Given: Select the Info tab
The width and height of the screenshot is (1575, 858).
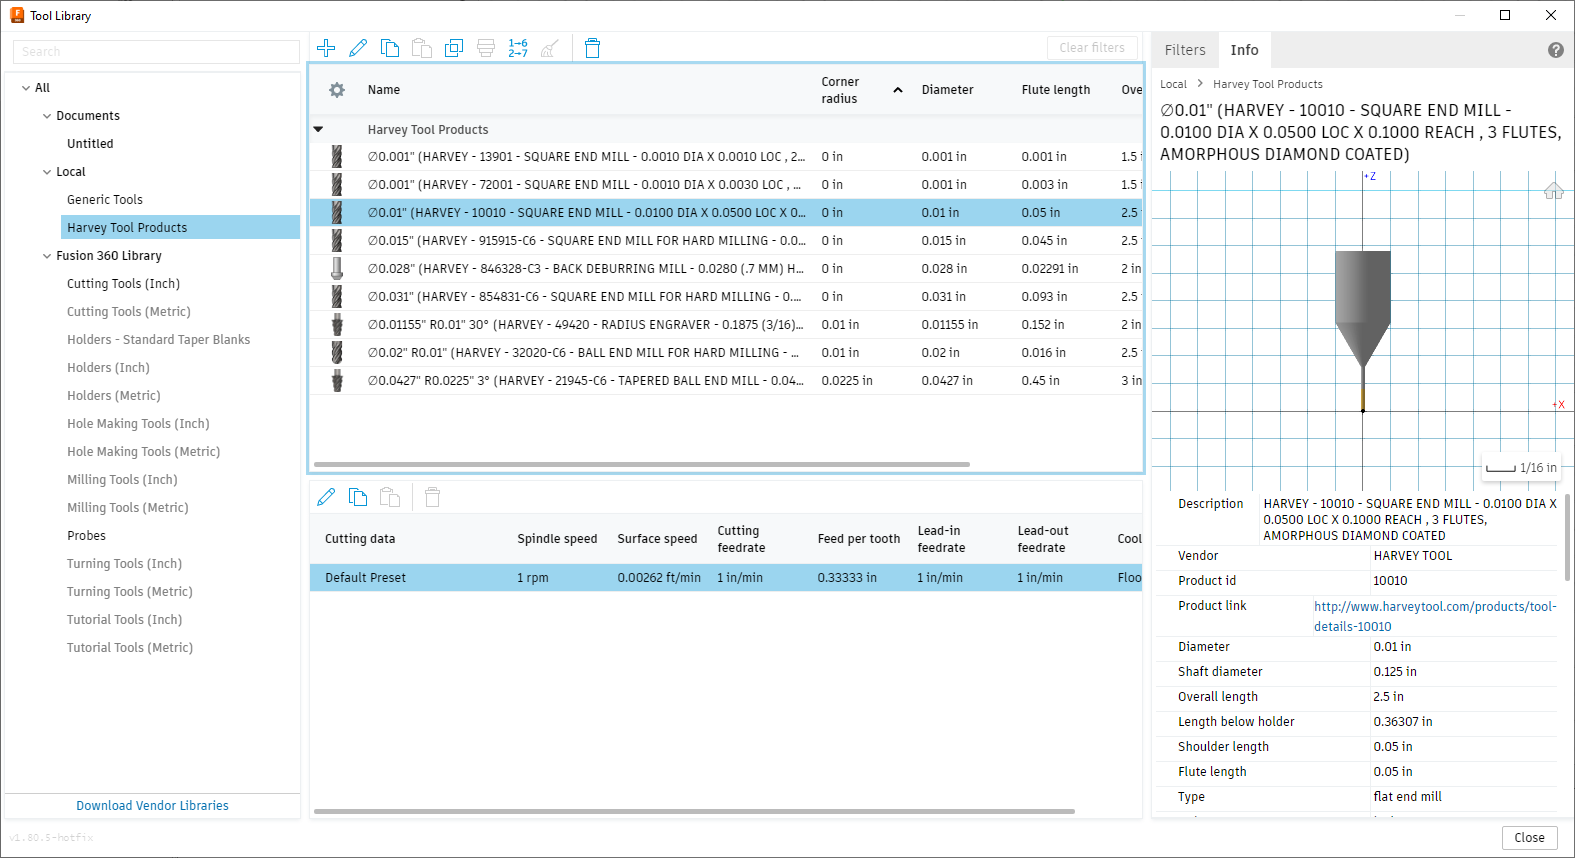Looking at the screenshot, I should pyautogui.click(x=1244, y=50).
